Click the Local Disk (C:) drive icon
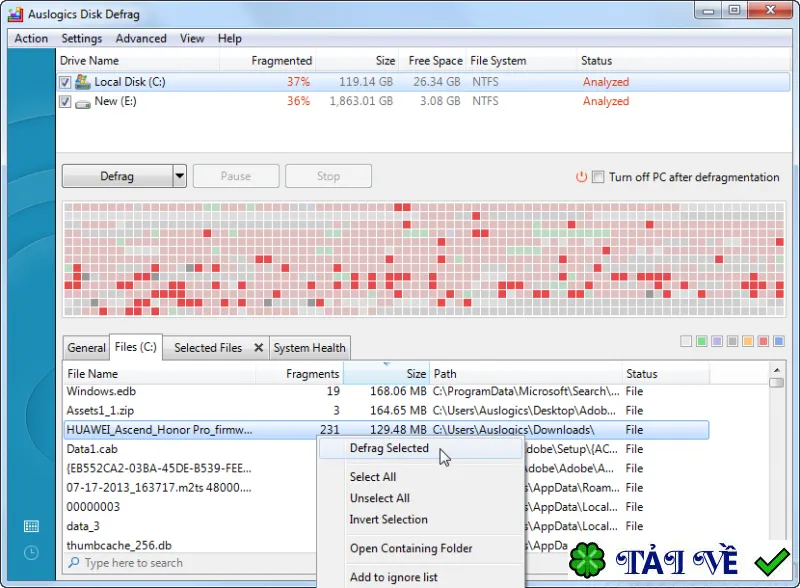The width and height of the screenshot is (800, 588). point(82,82)
